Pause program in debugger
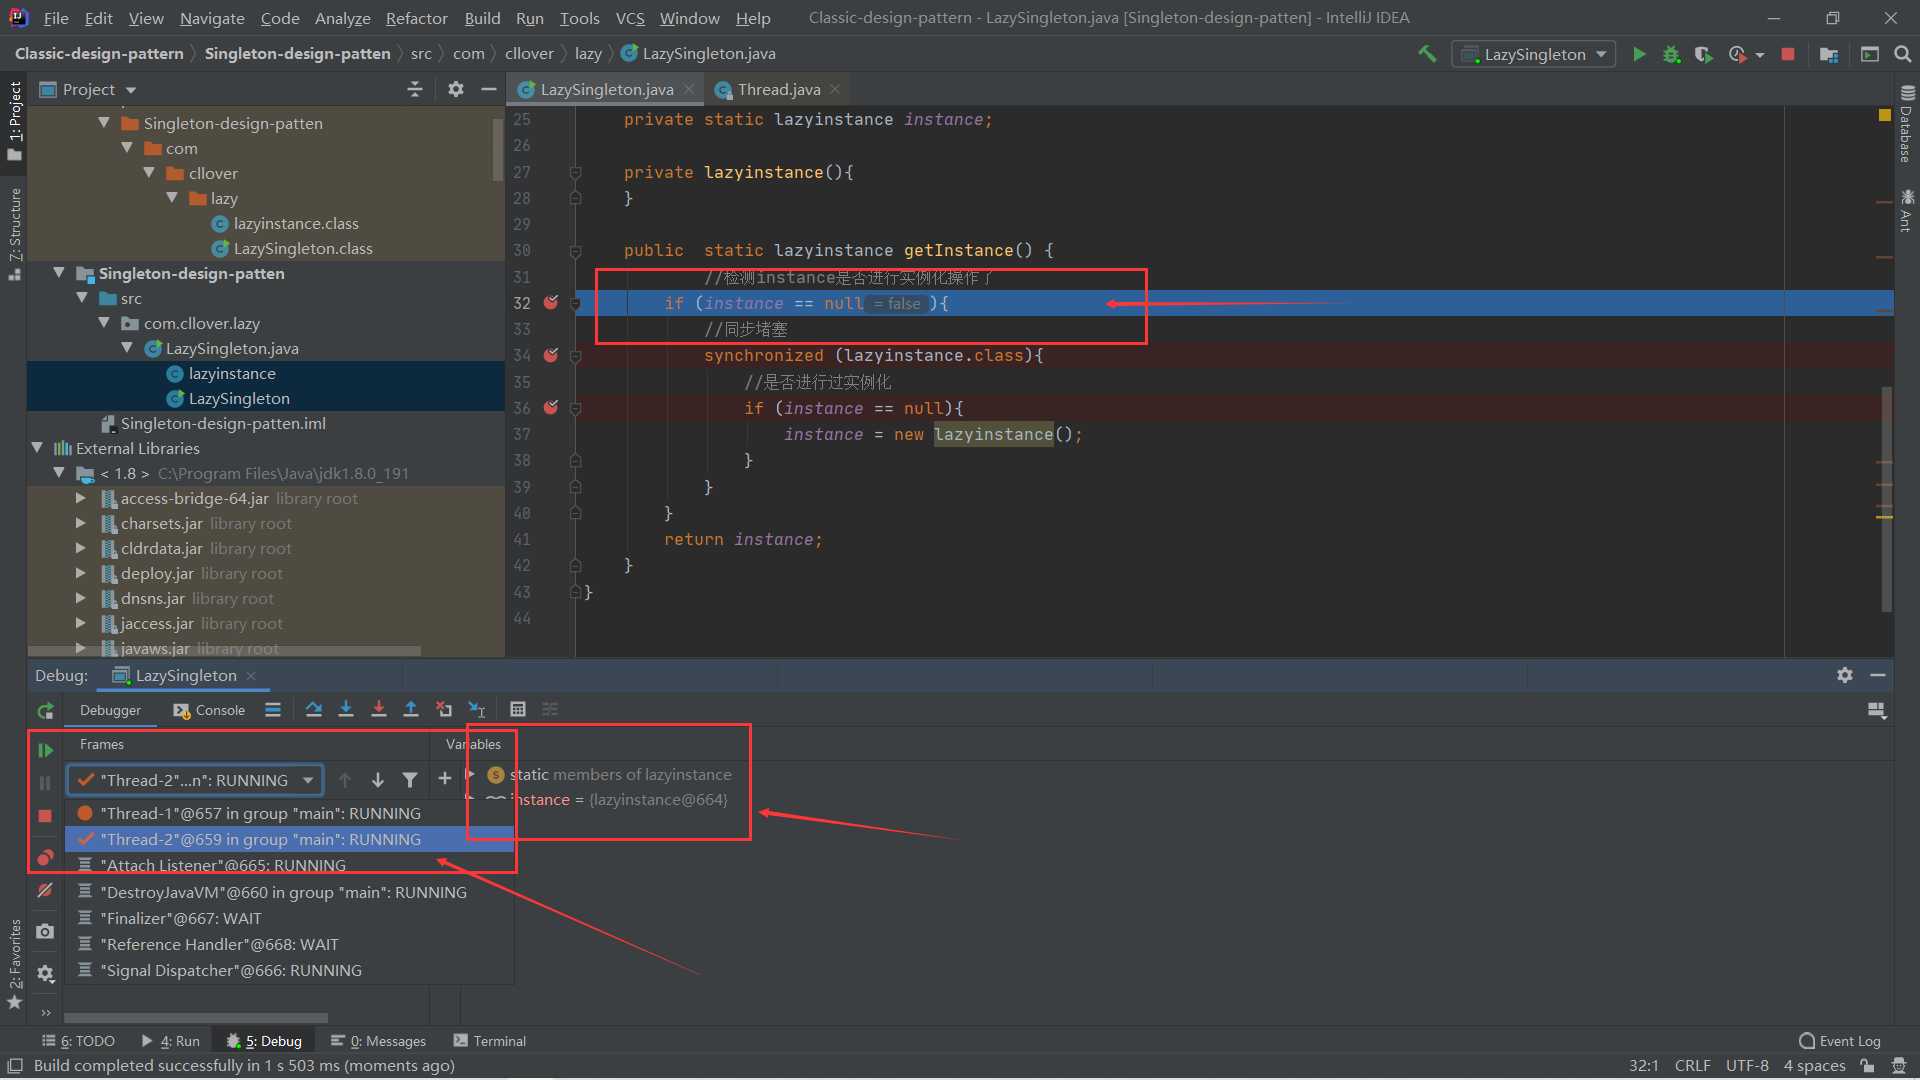 [45, 783]
